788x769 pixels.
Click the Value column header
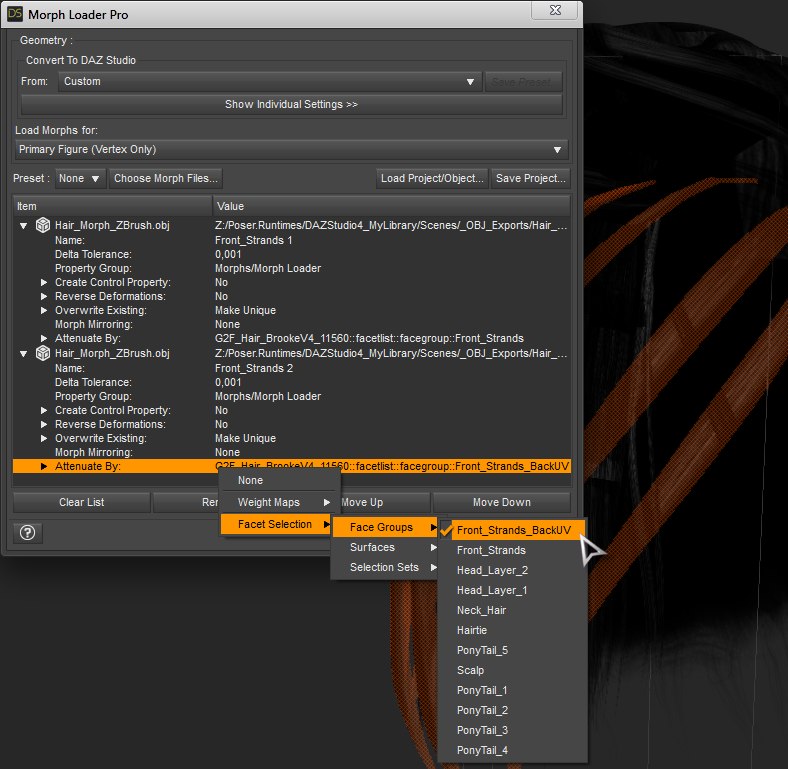[x=391, y=206]
